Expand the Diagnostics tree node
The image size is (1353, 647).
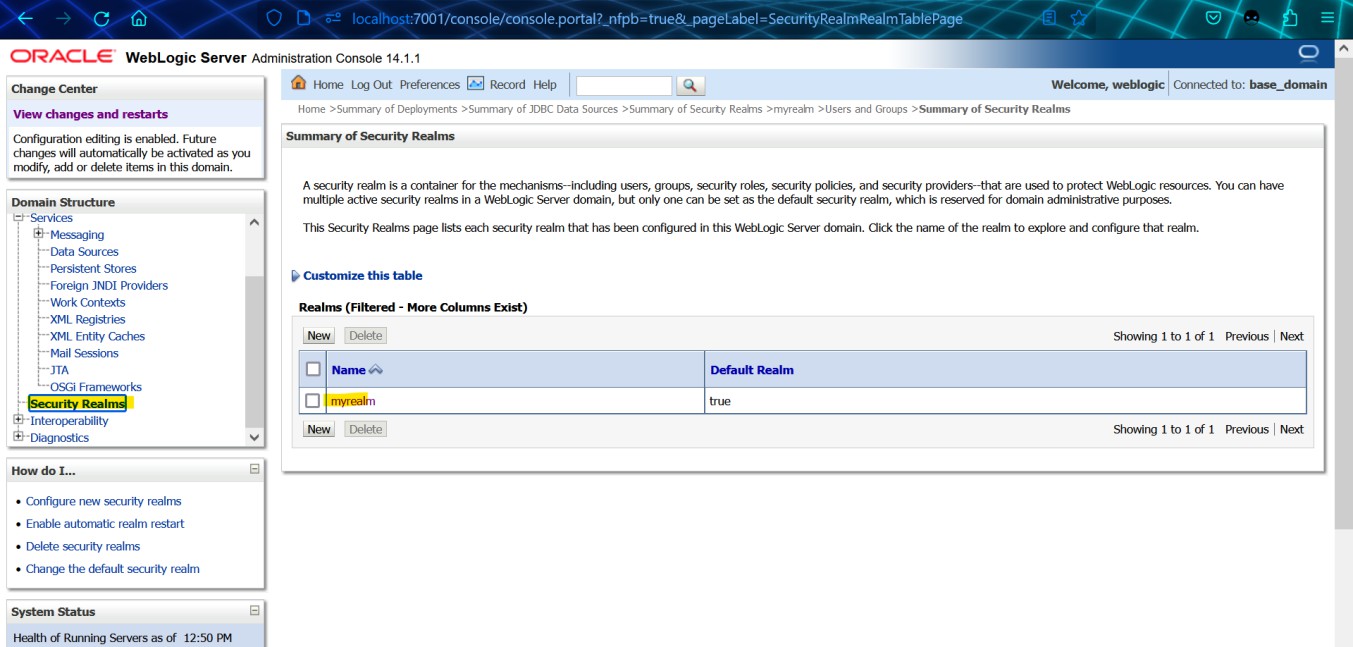pyautogui.click(x=18, y=437)
